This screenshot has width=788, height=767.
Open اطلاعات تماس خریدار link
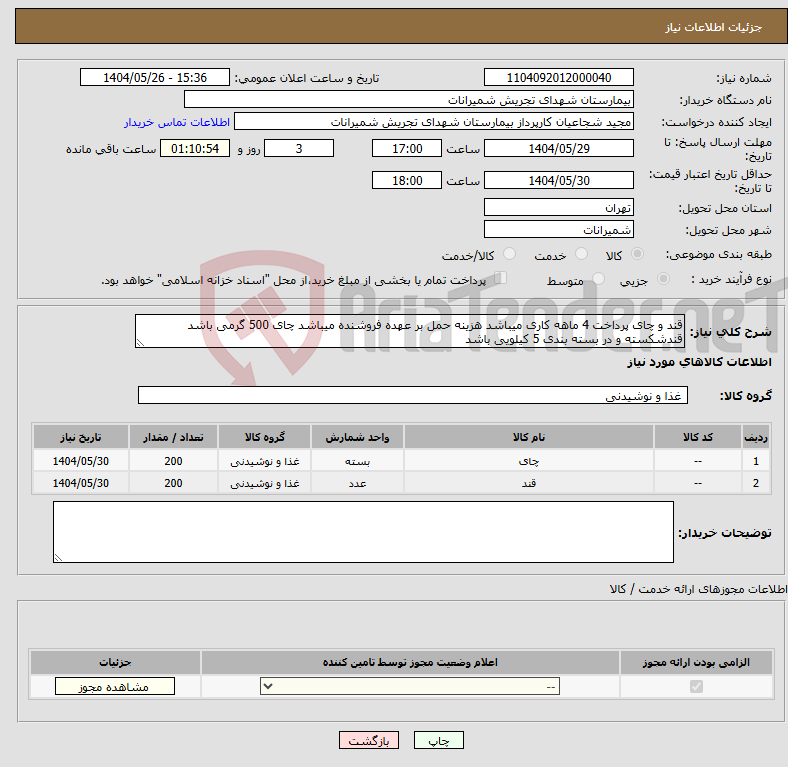(x=177, y=122)
